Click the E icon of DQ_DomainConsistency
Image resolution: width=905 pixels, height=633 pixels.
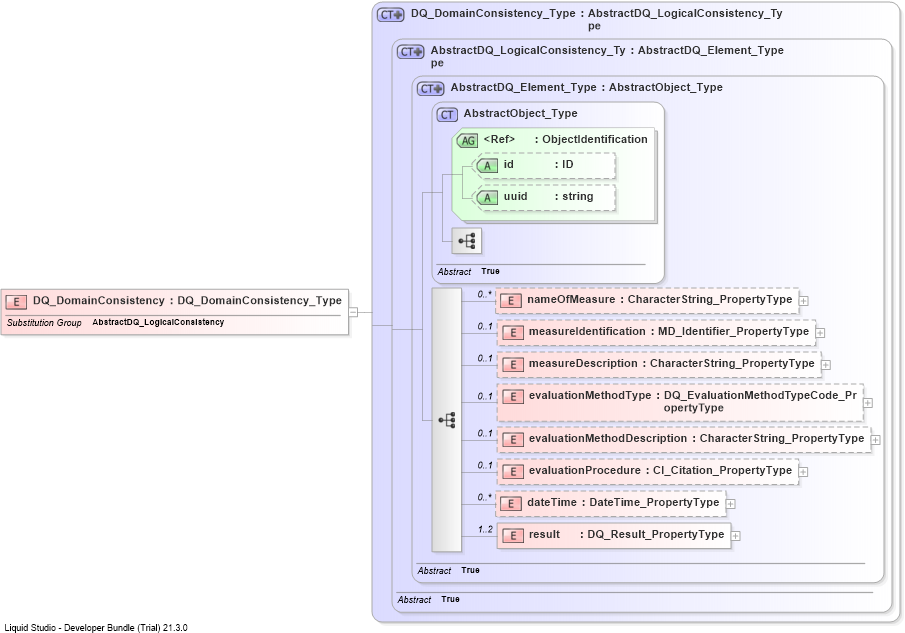pyautogui.click(x=16, y=302)
